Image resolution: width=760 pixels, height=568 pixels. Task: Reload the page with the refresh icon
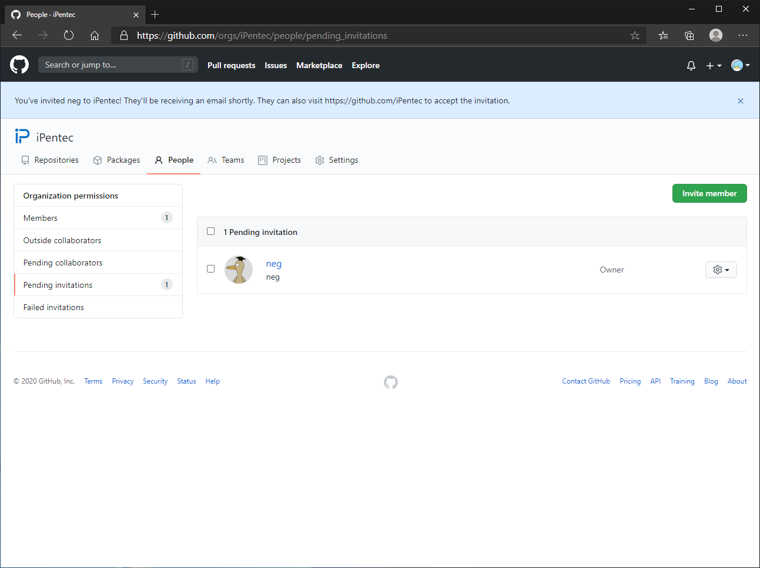69,35
